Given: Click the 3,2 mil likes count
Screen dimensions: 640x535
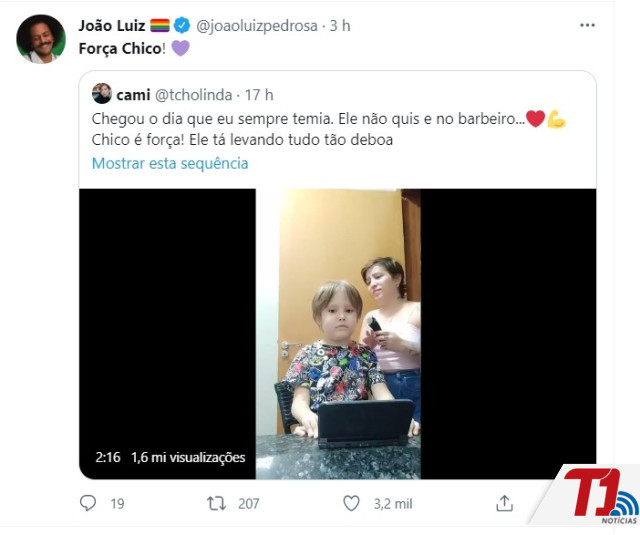Looking at the screenshot, I should tap(393, 504).
